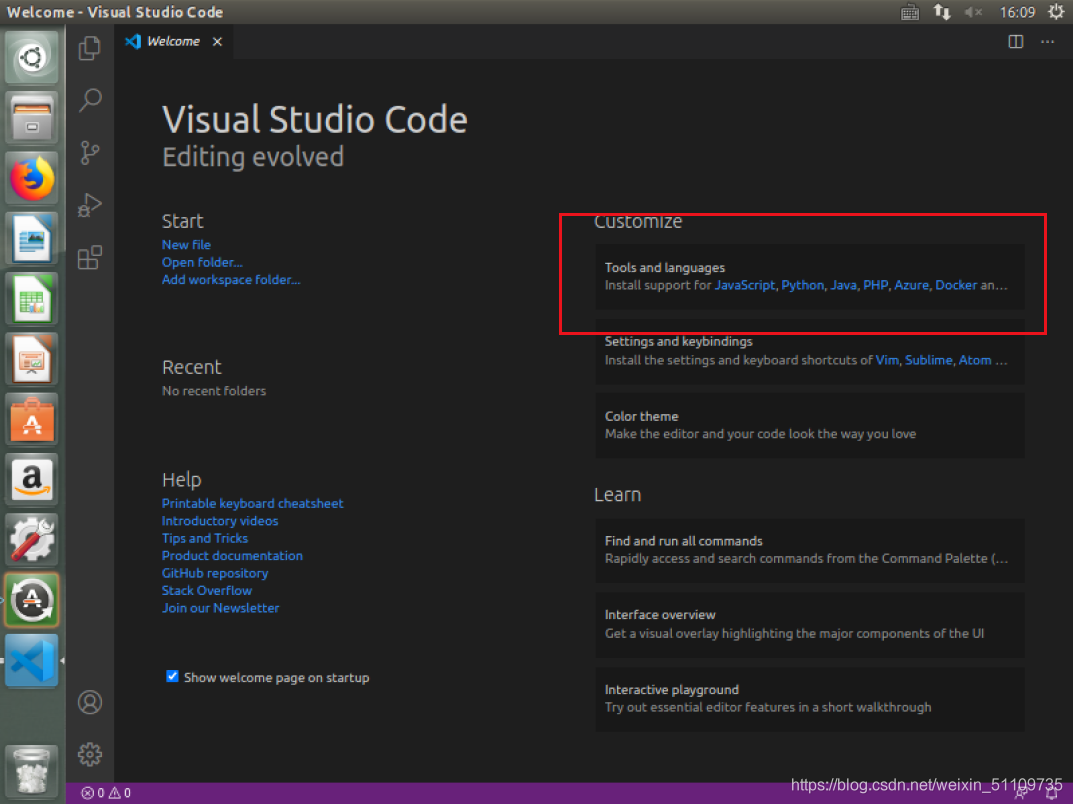Install Atom keybindings link

pos(974,360)
